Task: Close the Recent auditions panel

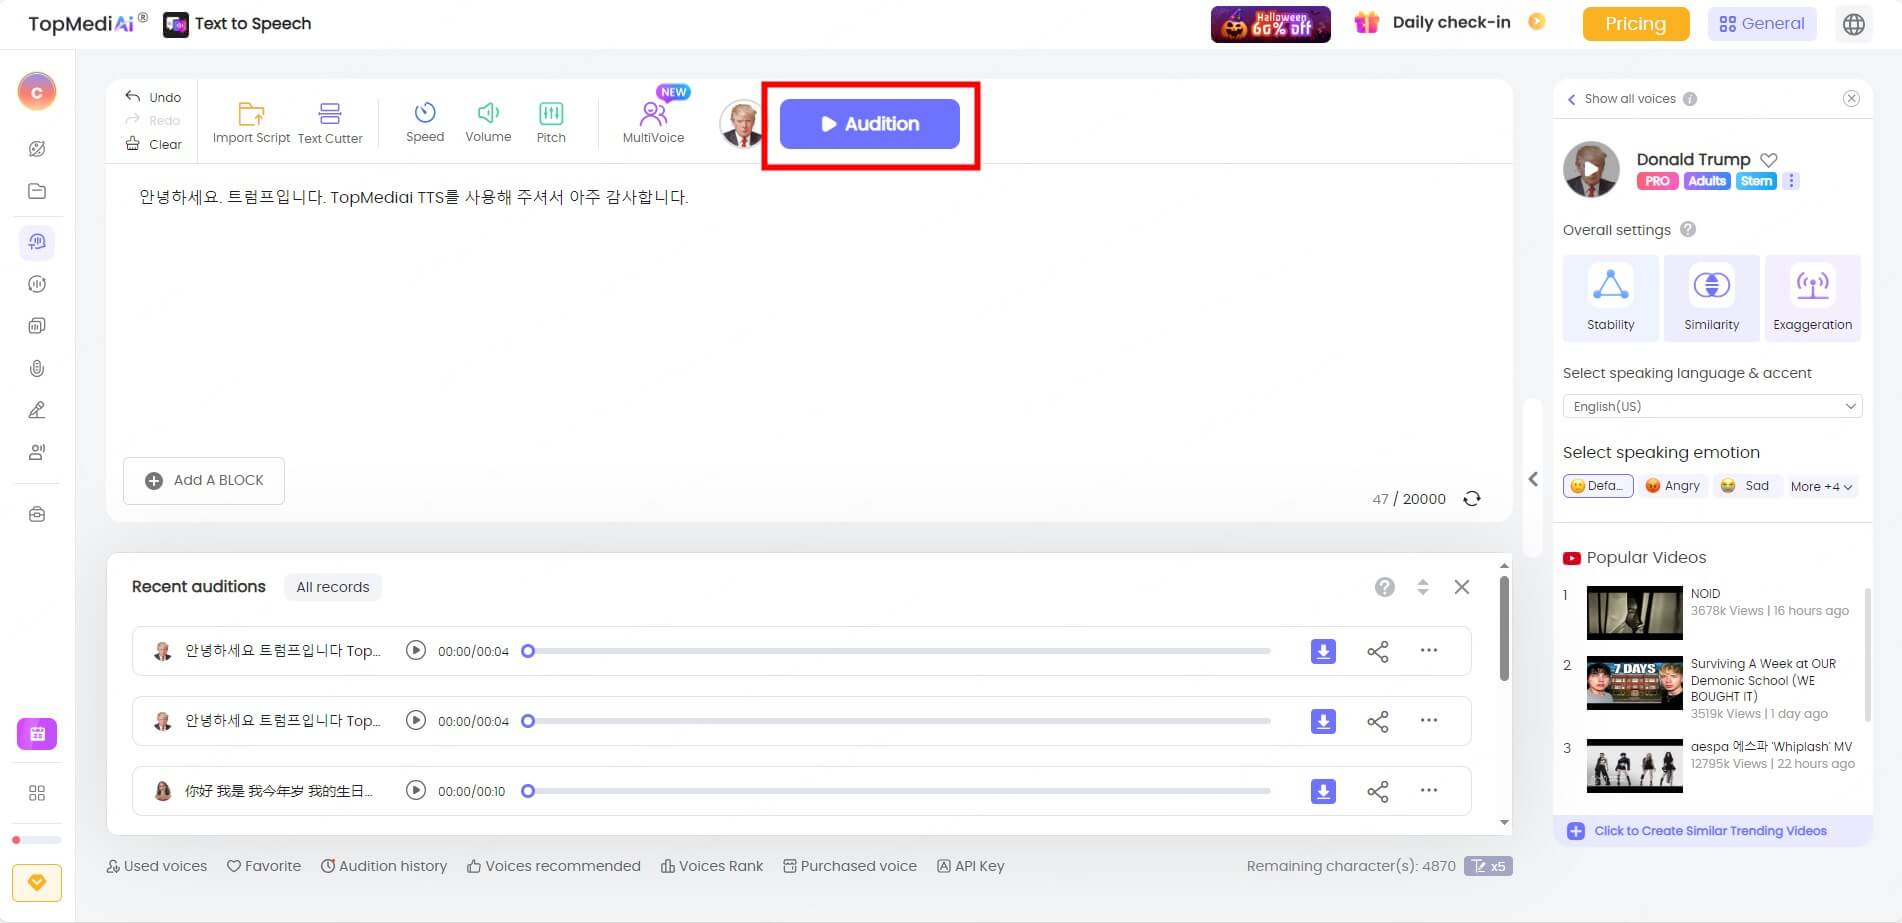Action: 1462,587
